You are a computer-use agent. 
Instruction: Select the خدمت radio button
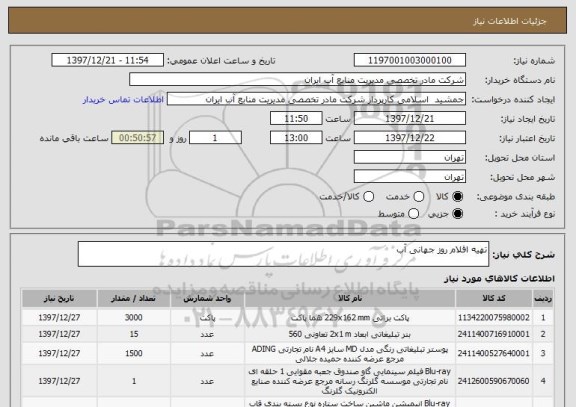(418, 197)
